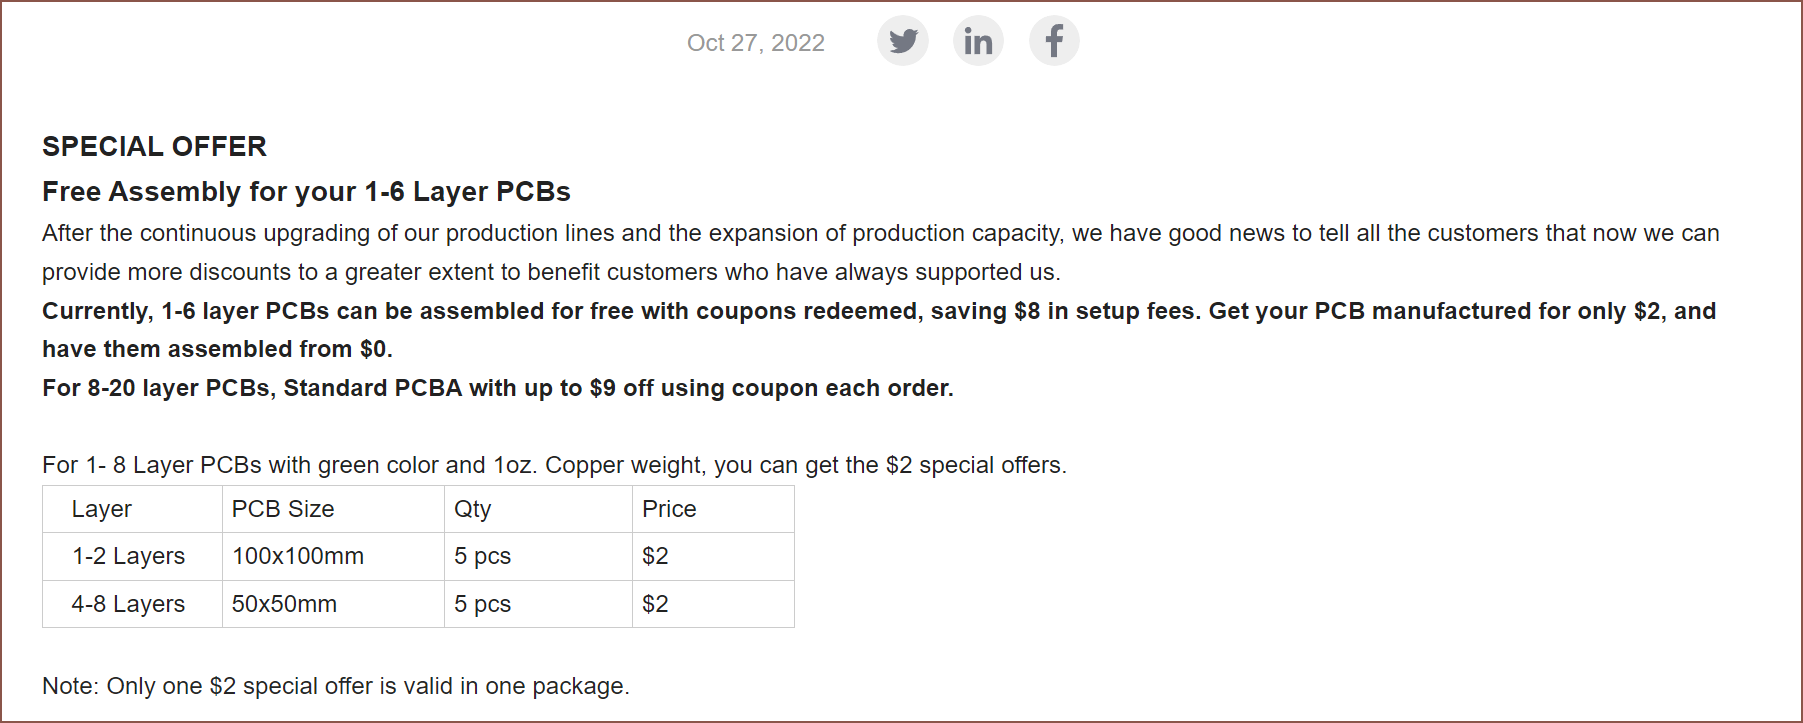The height and width of the screenshot is (723, 1803).
Task: Click the Oct 27, 2022 date
Action: (755, 43)
